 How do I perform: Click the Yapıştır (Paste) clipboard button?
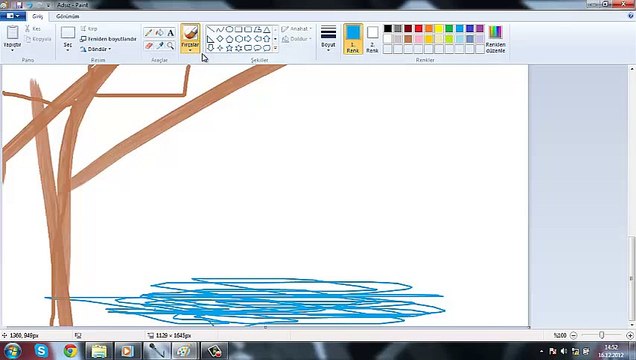click(x=12, y=32)
